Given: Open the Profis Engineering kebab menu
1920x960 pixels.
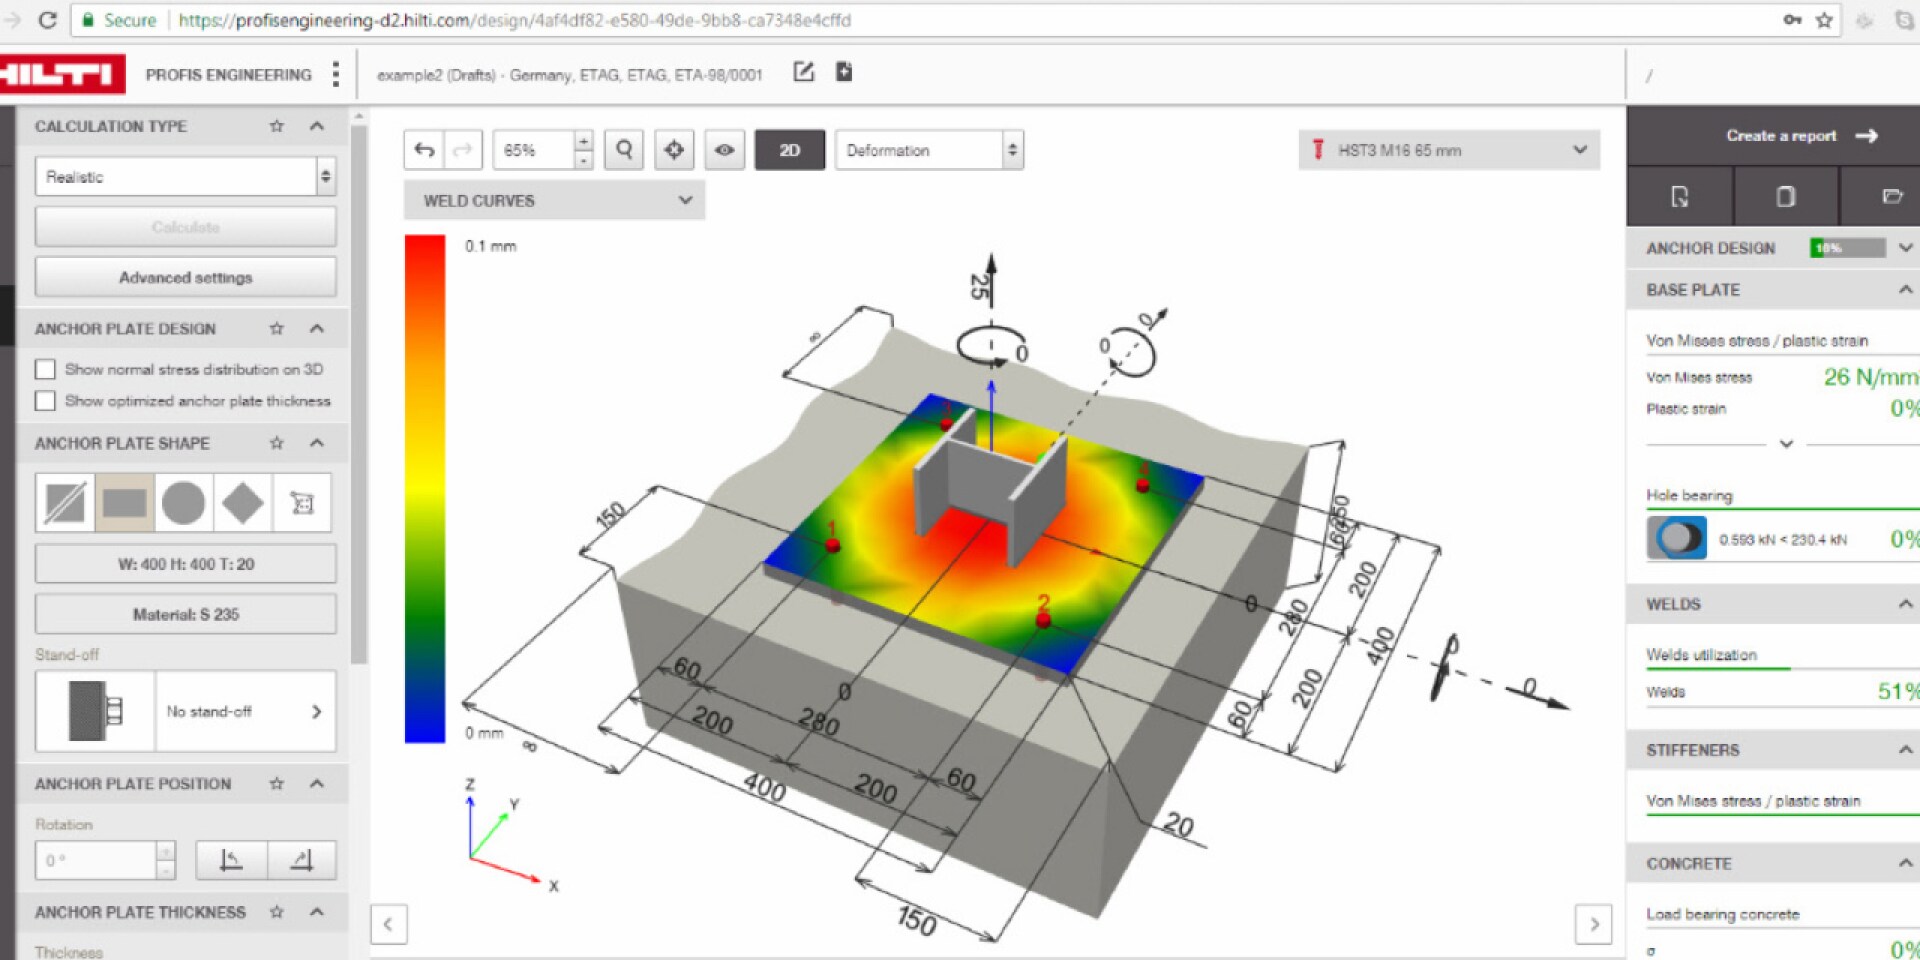Looking at the screenshot, I should coord(336,74).
